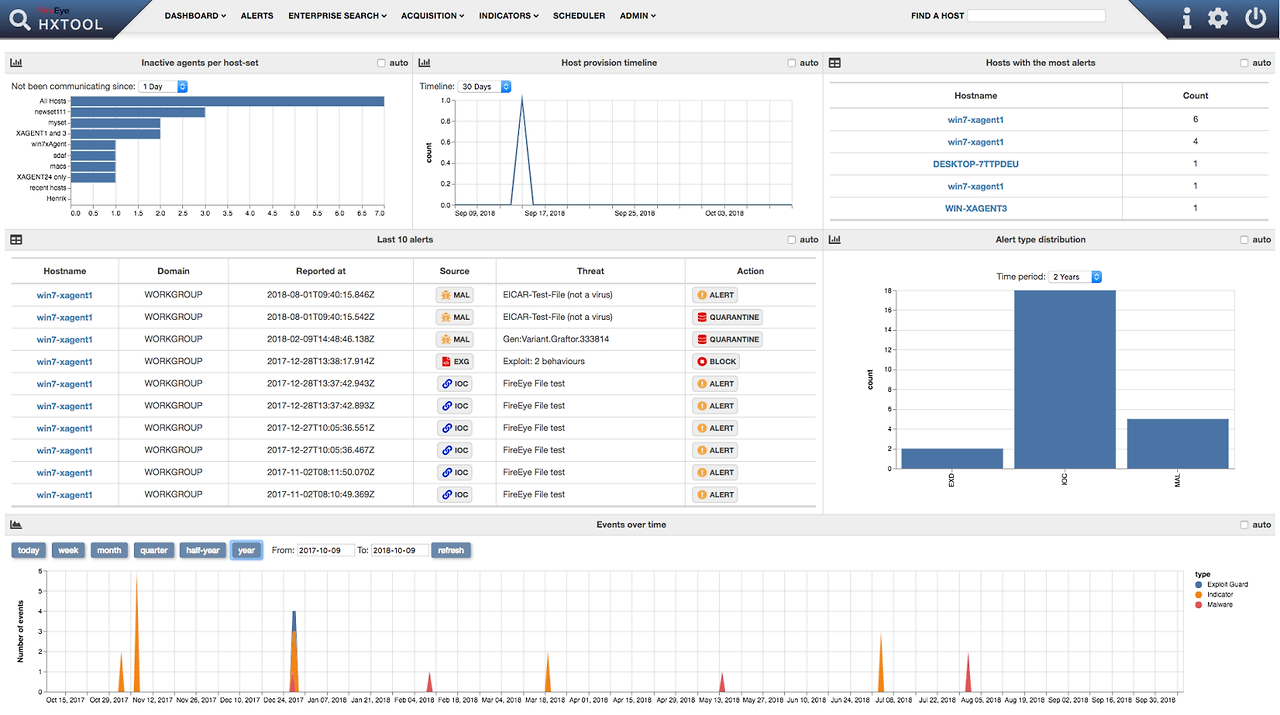Enable auto refresh for Inactive agents panel

[381, 62]
